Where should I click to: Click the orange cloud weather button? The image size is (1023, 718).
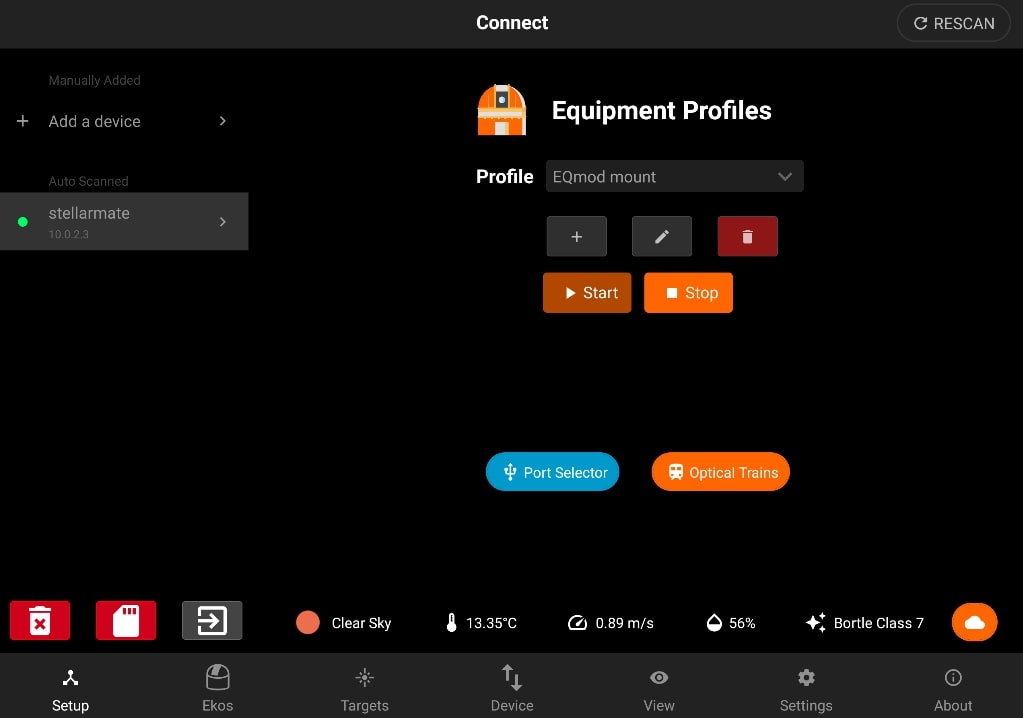point(974,622)
